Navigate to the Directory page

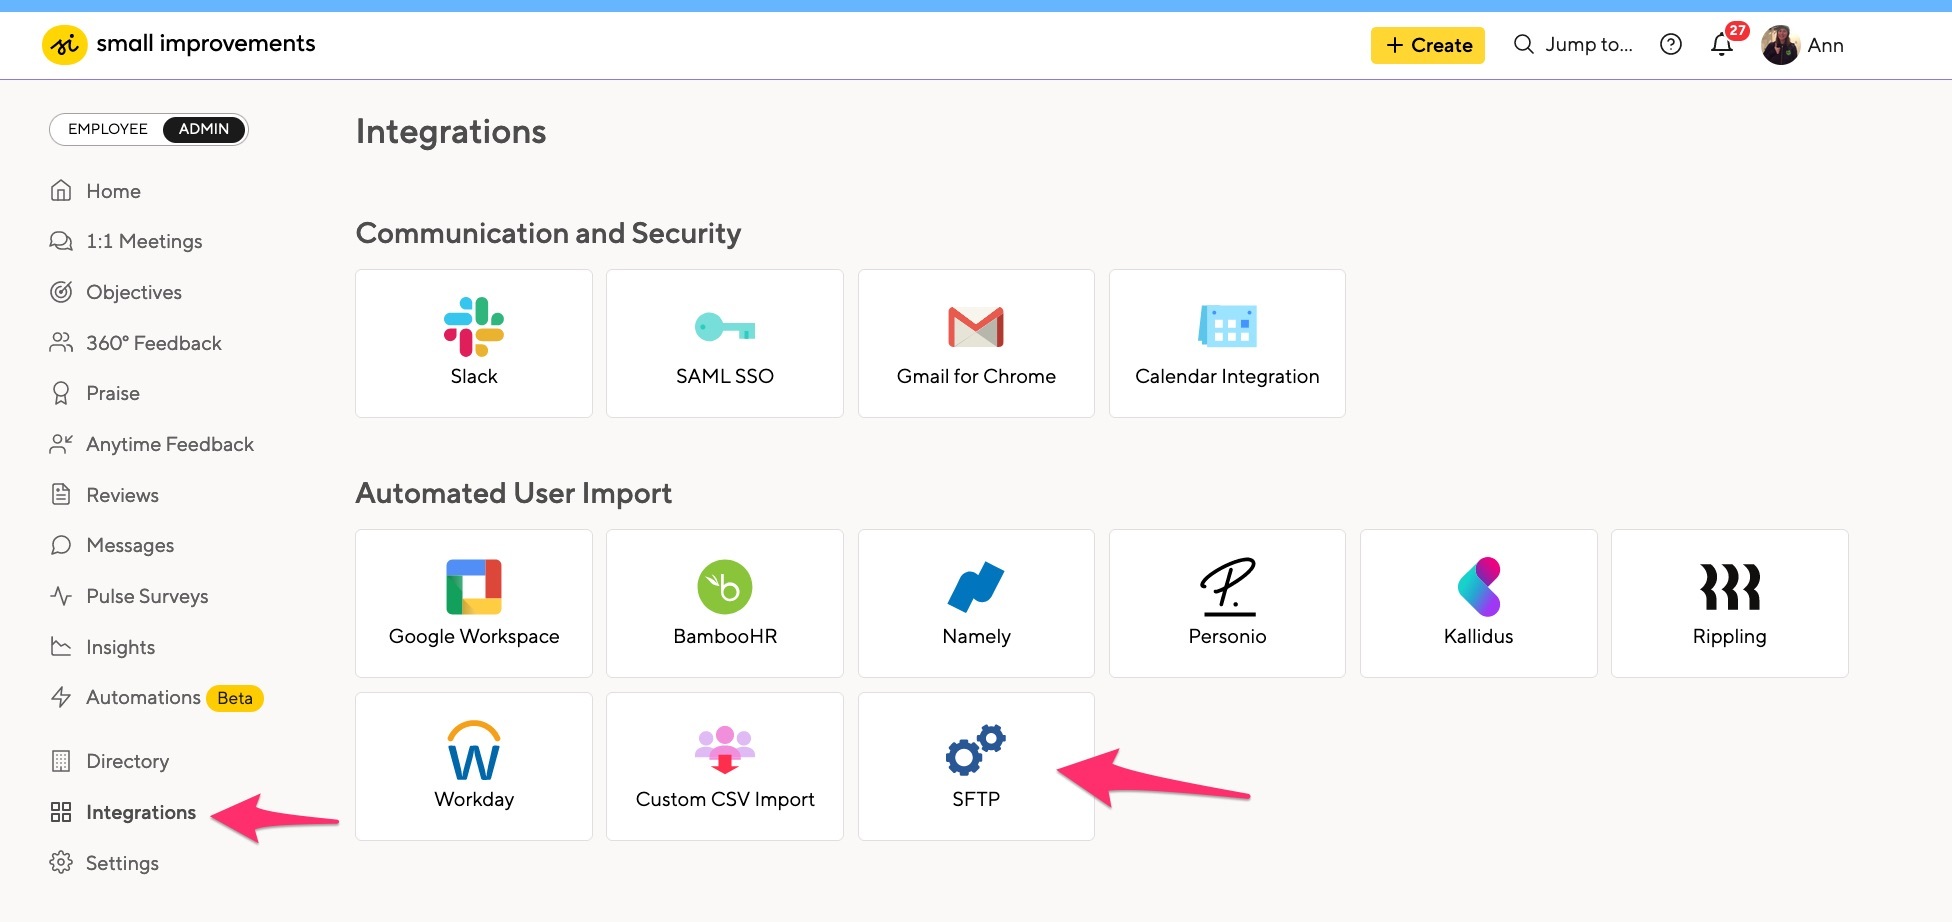coord(127,761)
